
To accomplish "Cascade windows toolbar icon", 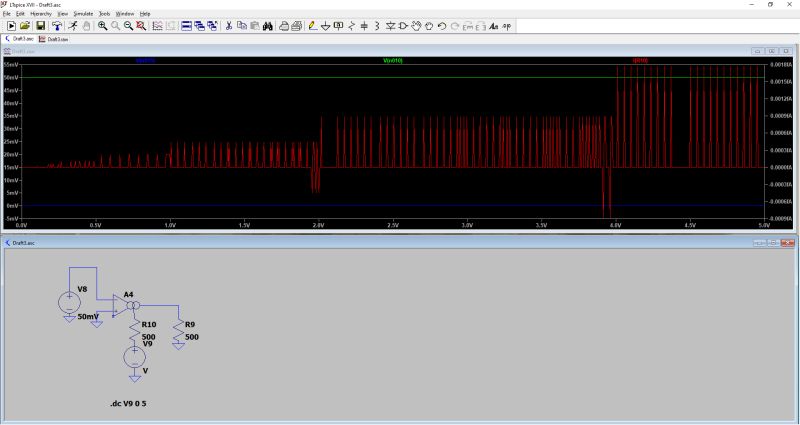I will pyautogui.click(x=212, y=26).
